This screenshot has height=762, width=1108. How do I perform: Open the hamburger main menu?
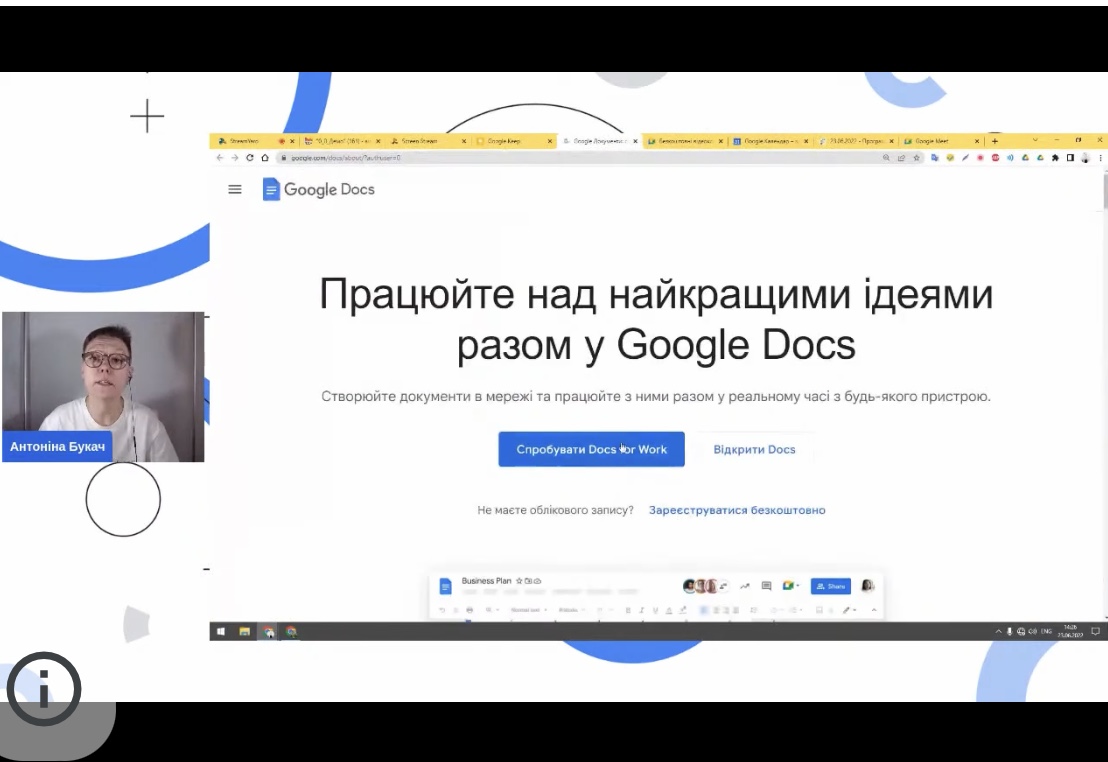[x=235, y=189]
